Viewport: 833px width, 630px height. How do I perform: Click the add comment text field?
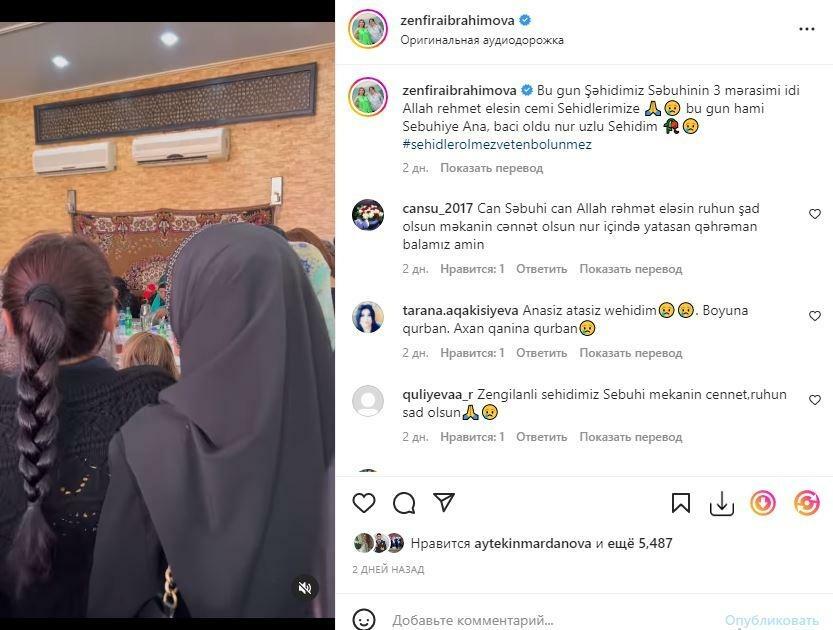(x=552, y=620)
